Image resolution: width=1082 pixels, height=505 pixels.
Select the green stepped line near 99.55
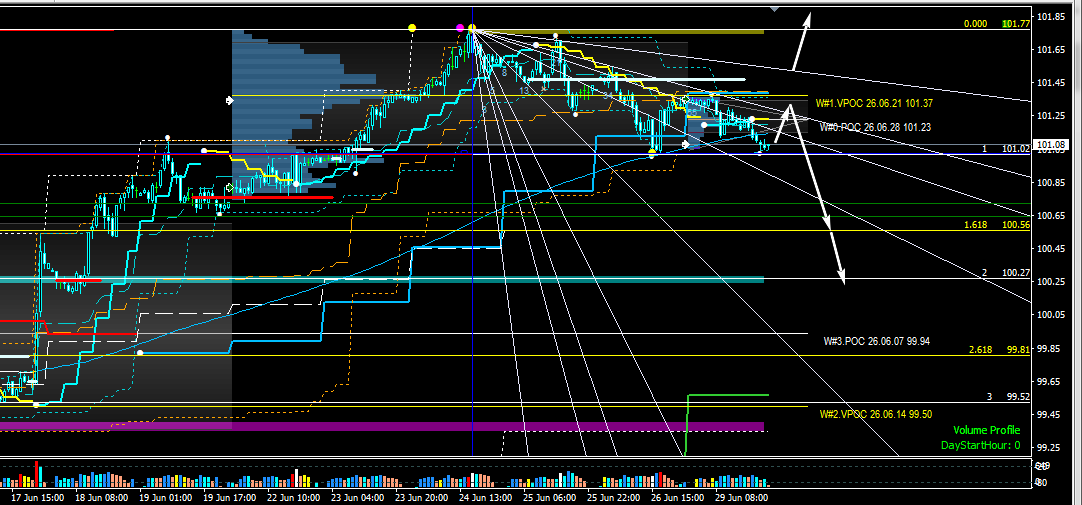pos(728,395)
